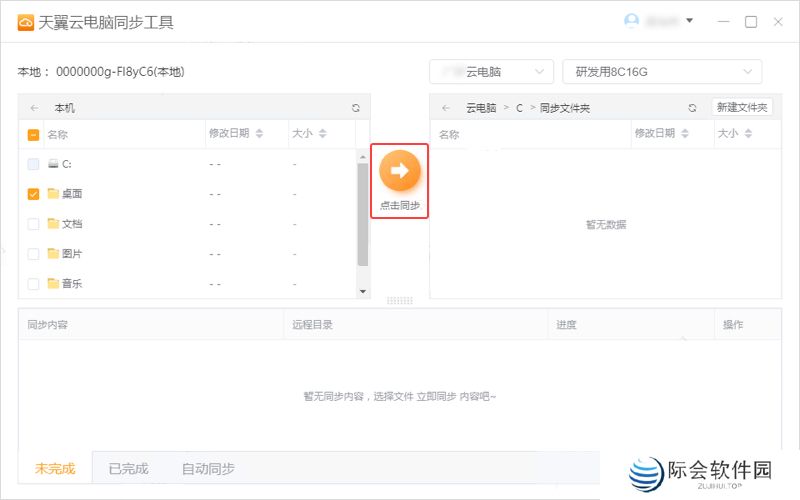Click the C: drive icon
Viewport: 800px width, 500px height.
(53, 164)
